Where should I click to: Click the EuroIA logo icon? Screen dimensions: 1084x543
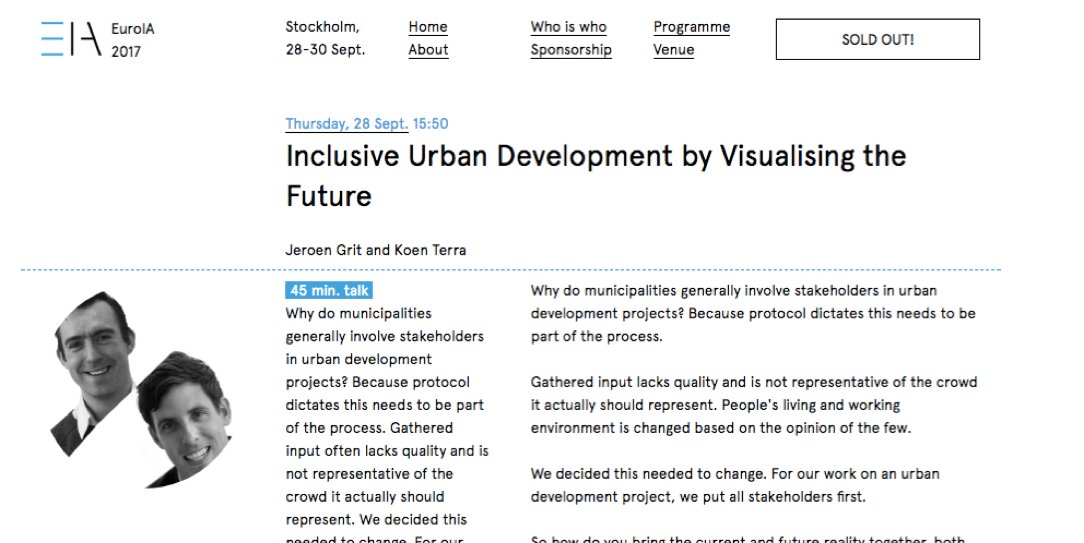click(71, 39)
